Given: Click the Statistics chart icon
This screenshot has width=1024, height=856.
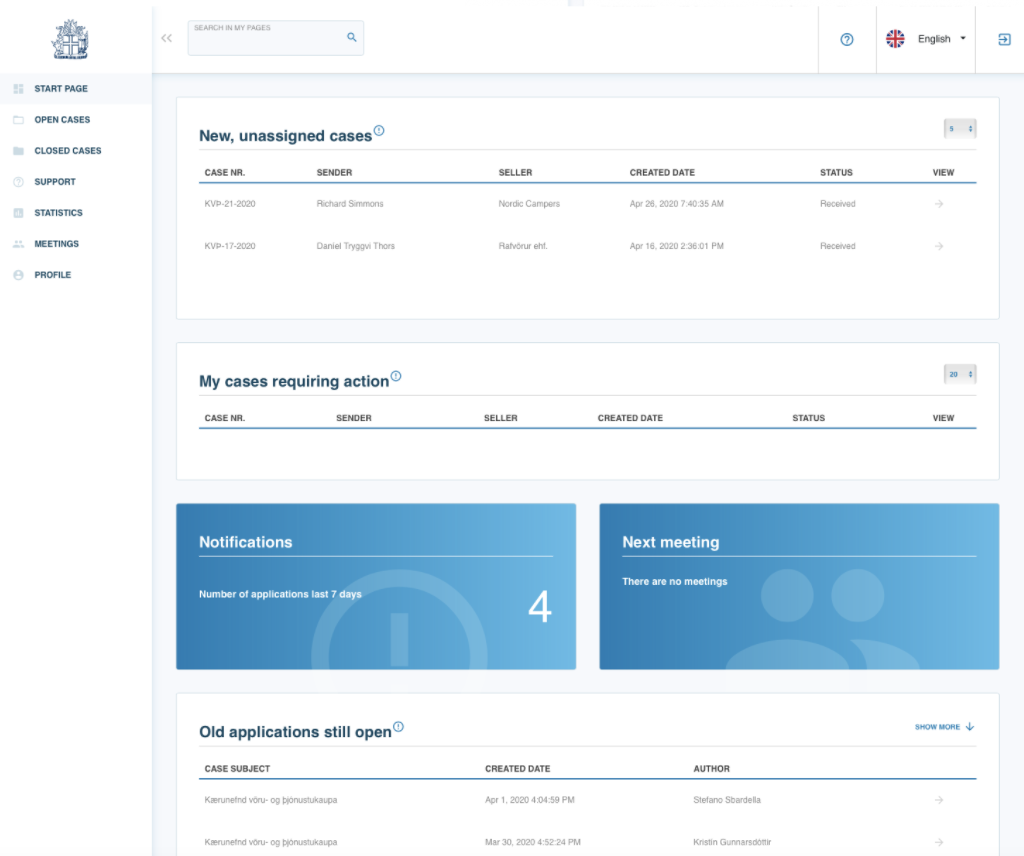Looking at the screenshot, I should coord(18,213).
